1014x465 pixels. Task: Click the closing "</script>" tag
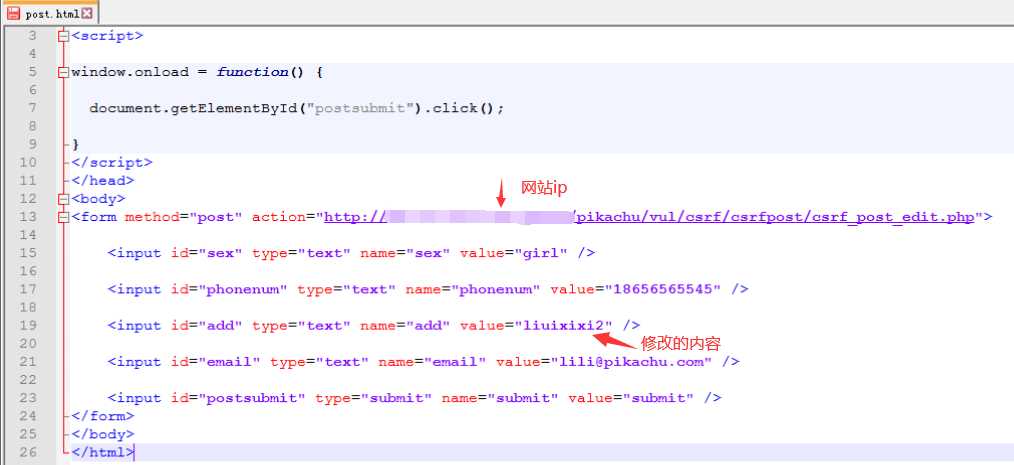[112, 162]
